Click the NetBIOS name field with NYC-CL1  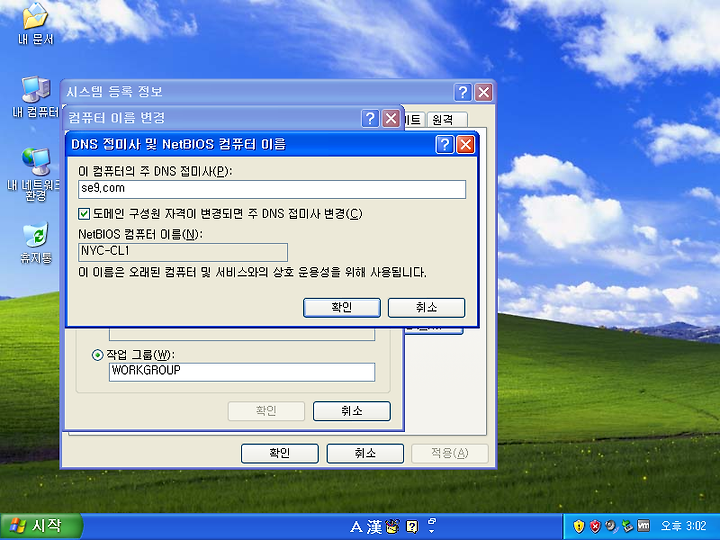tap(183, 252)
